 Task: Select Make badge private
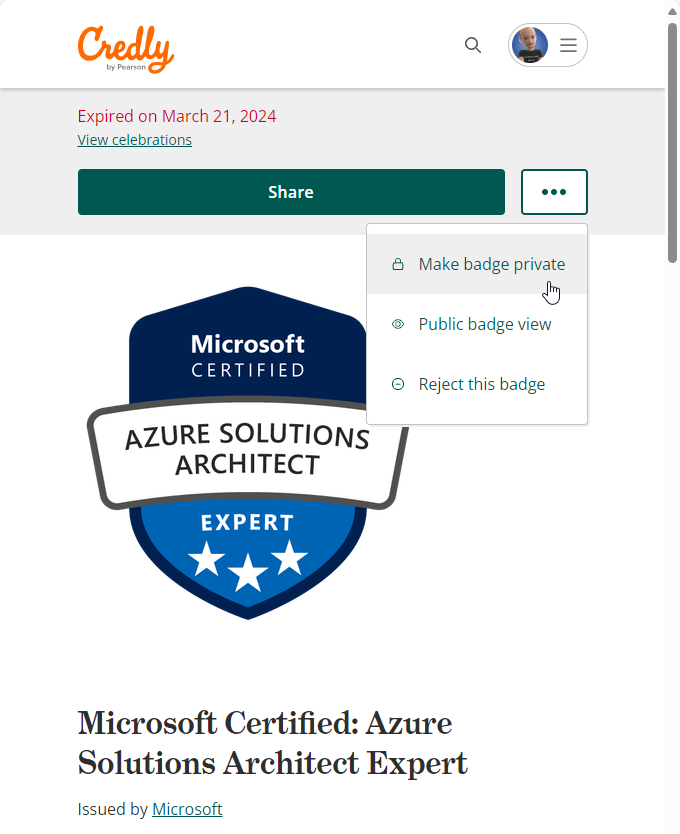(x=477, y=264)
